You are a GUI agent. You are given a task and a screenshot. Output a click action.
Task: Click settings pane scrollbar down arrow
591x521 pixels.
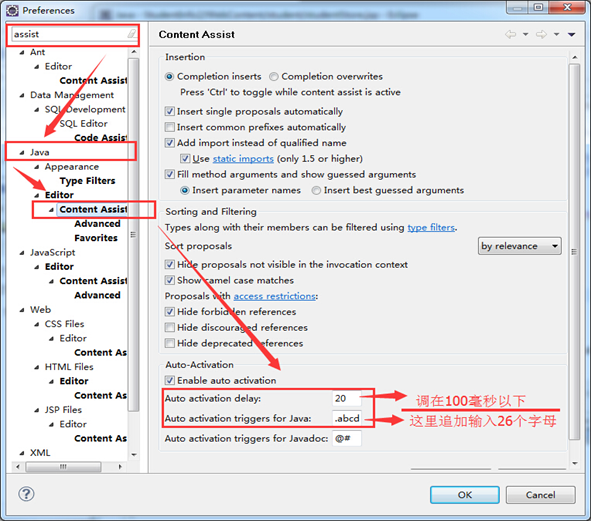(574, 463)
